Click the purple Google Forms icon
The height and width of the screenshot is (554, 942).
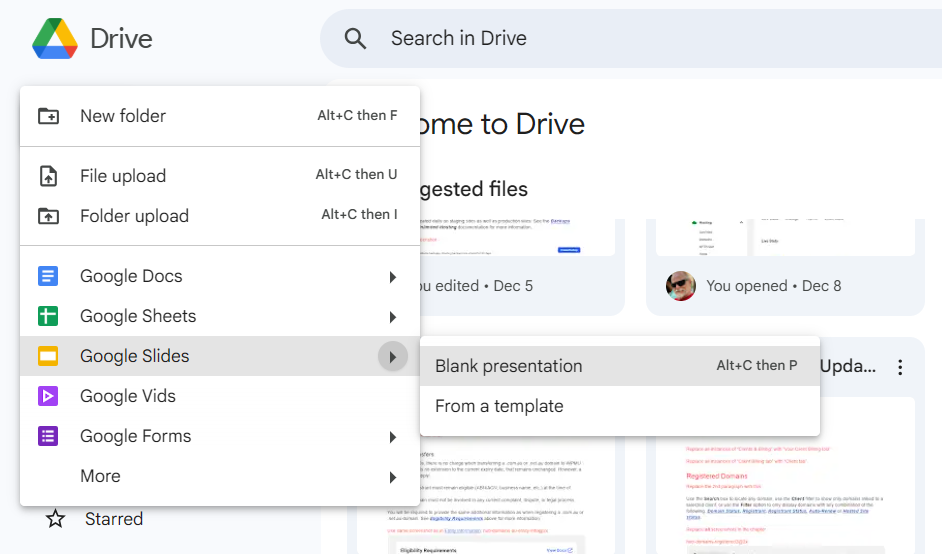48,436
